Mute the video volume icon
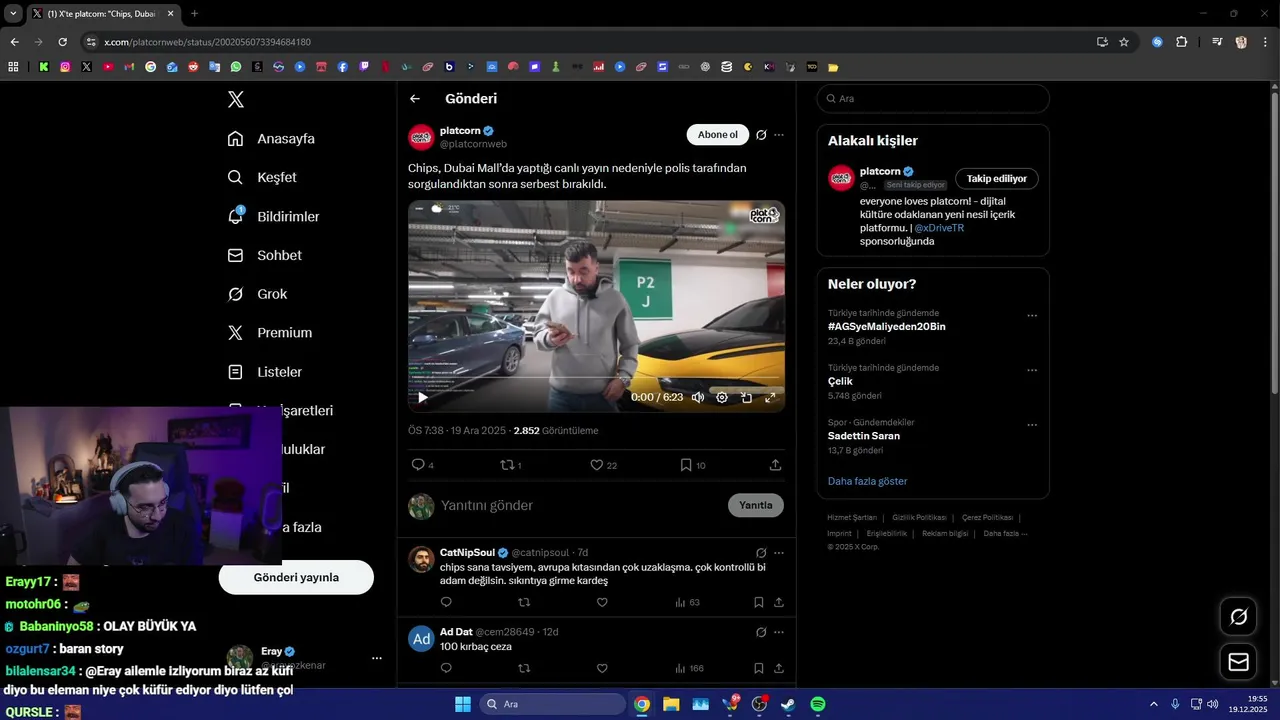The width and height of the screenshot is (1280, 720). [x=698, y=397]
